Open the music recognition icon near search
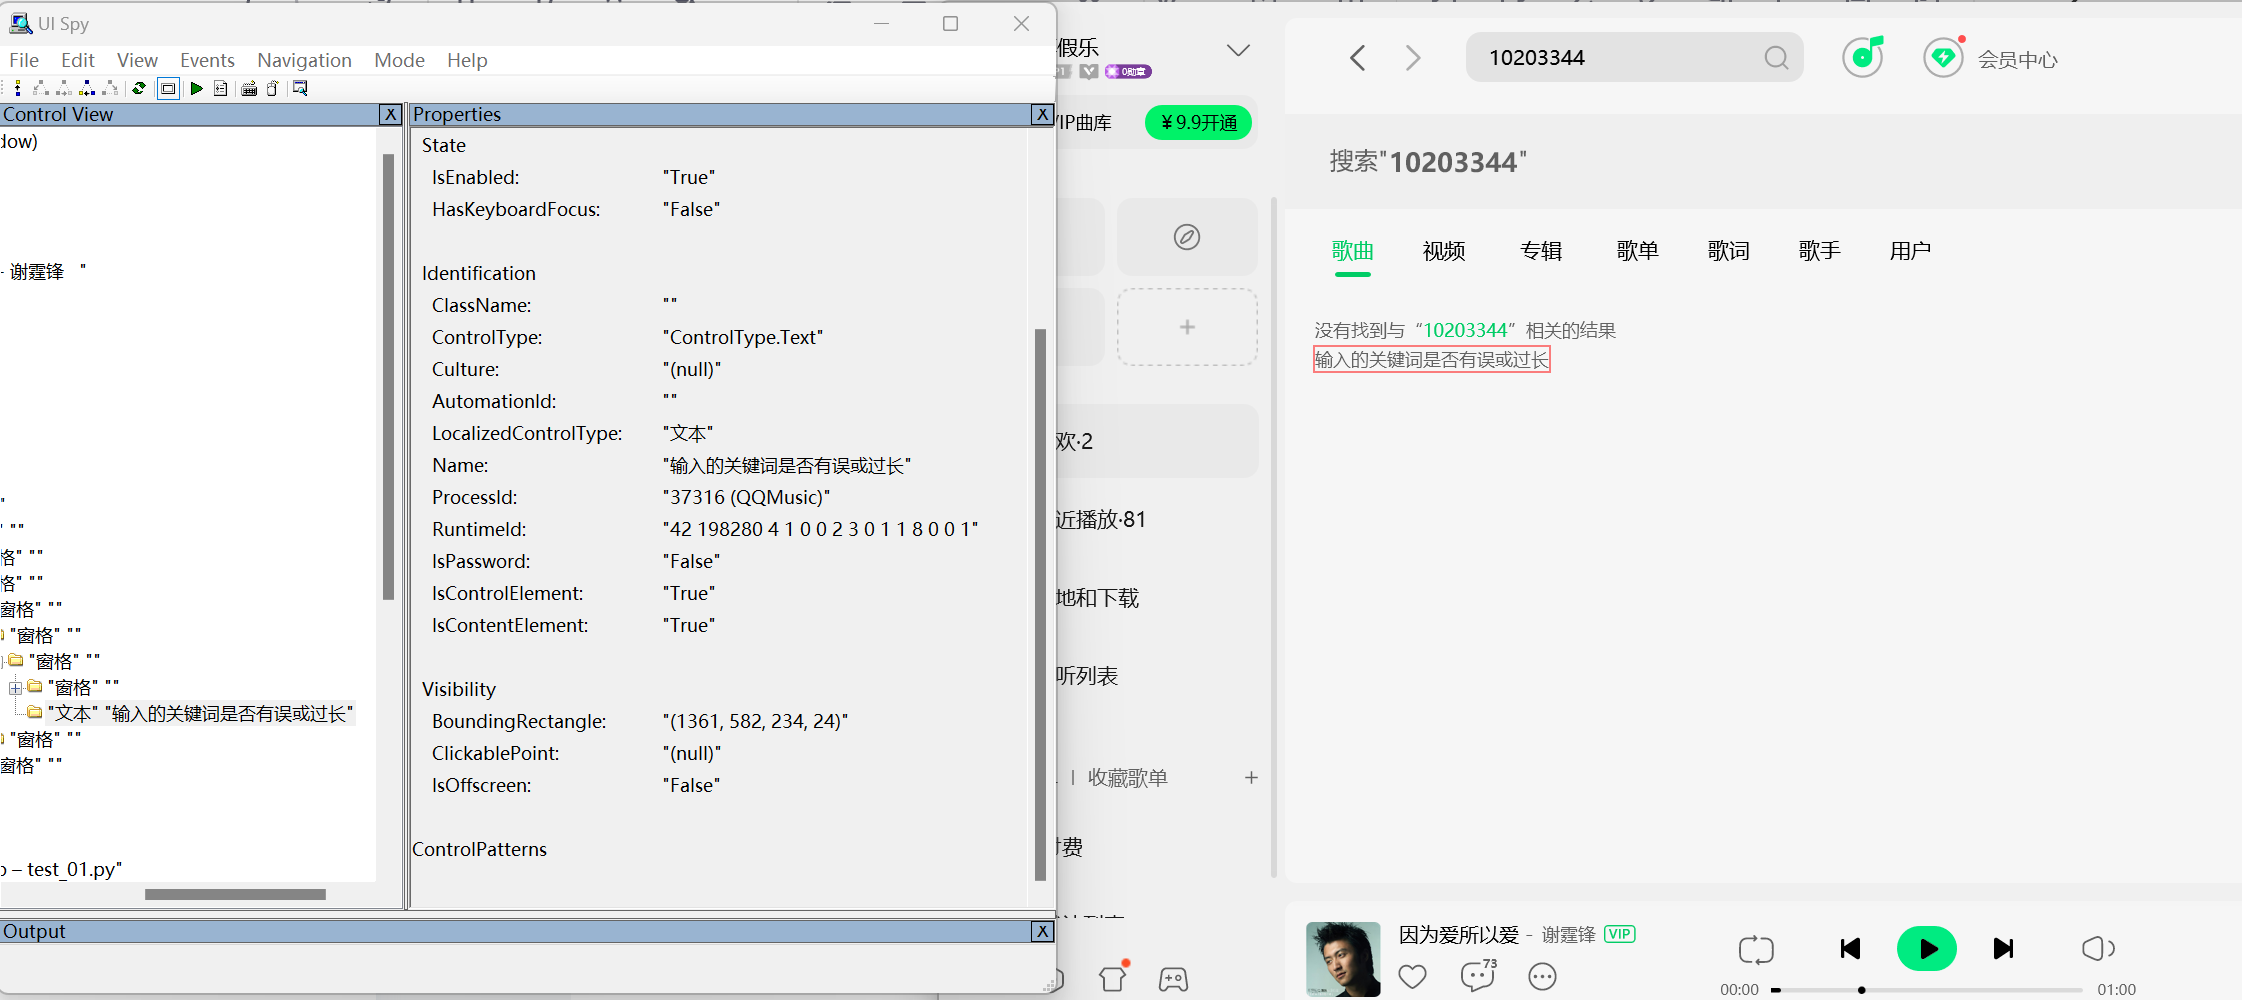 coord(1863,56)
